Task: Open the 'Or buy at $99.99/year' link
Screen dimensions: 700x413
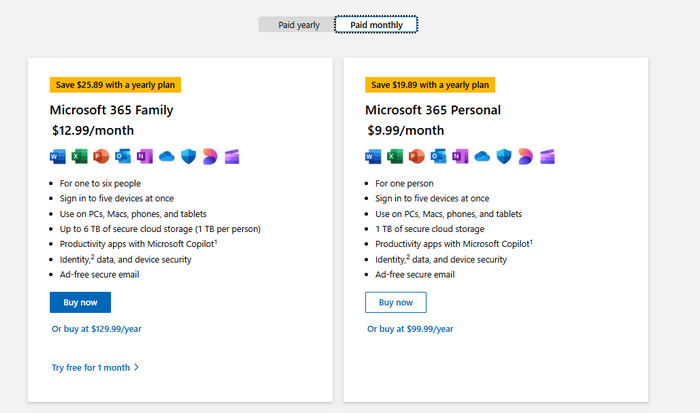Action: coord(410,328)
